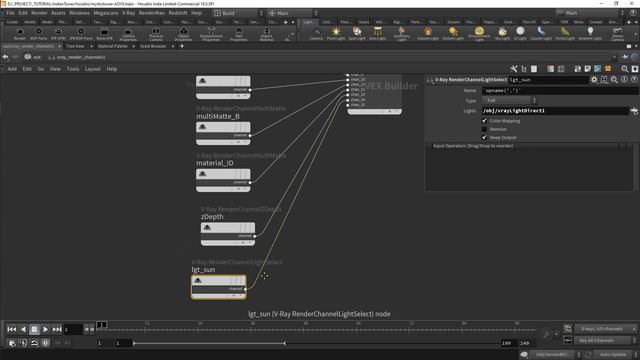640x360 pixels.
Task: Expand the Material Palette tab options arrow
Action: (x=133, y=47)
